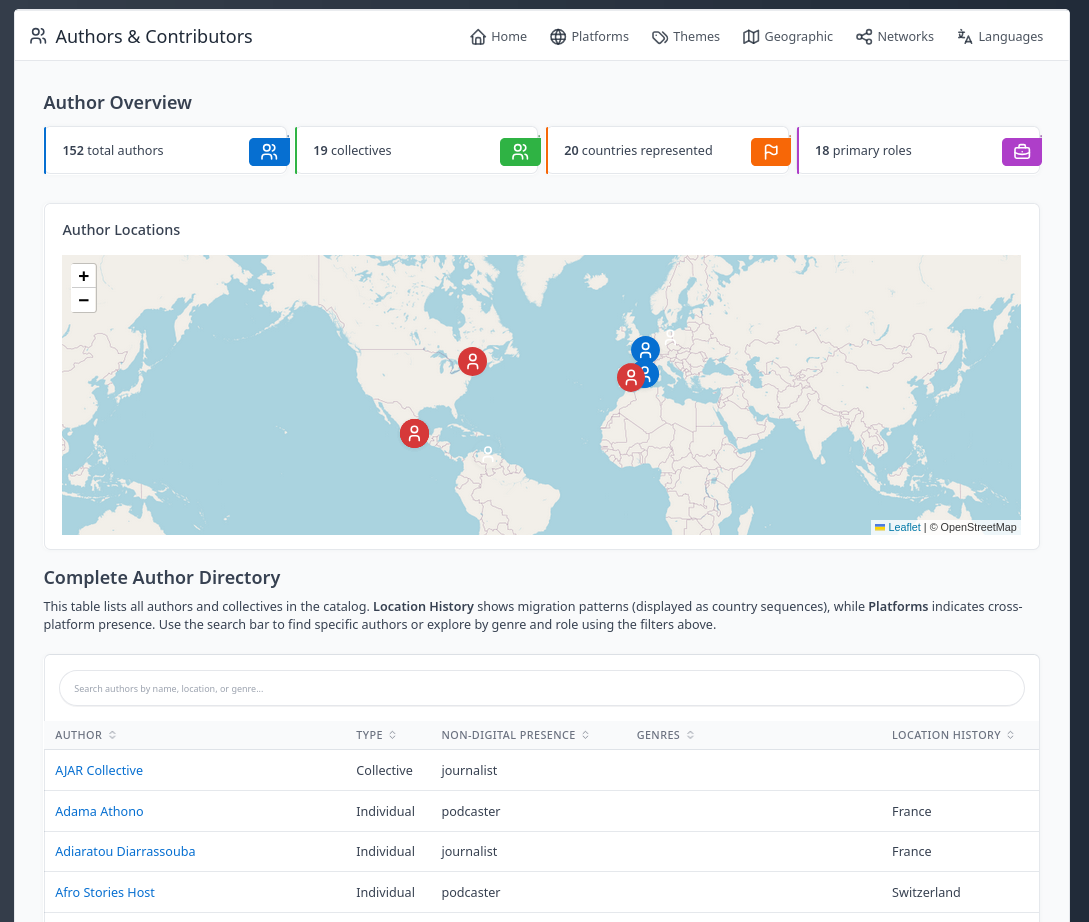The height and width of the screenshot is (922, 1089).
Task: Click the topmost blue marker over Europe
Action: [645, 350]
